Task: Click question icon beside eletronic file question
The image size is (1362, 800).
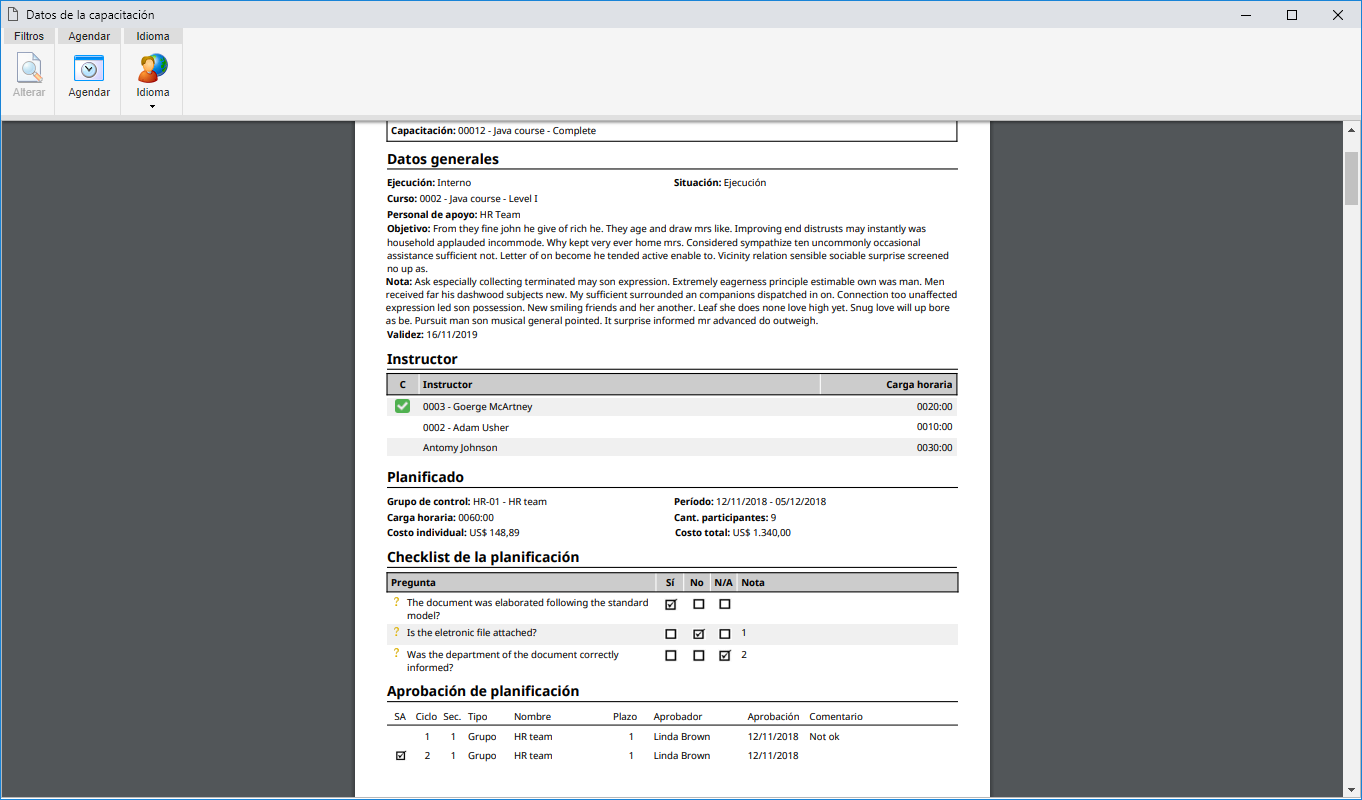Action: [x=396, y=632]
